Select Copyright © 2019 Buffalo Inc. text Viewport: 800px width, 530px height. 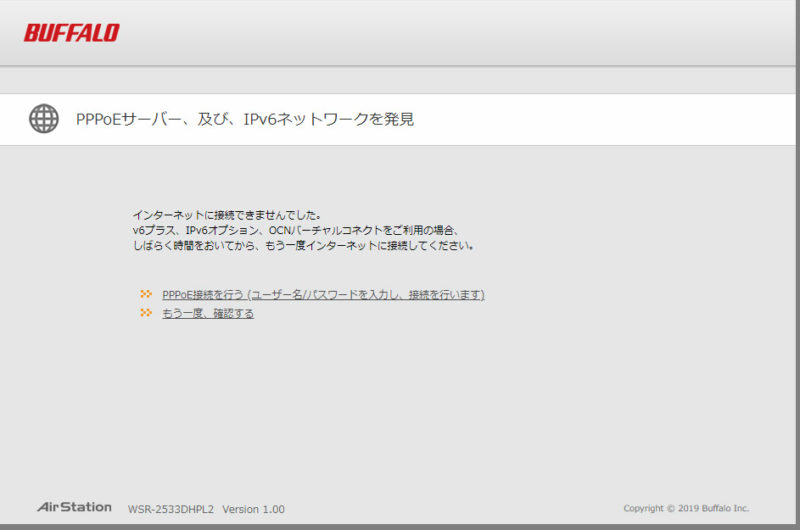coord(686,508)
